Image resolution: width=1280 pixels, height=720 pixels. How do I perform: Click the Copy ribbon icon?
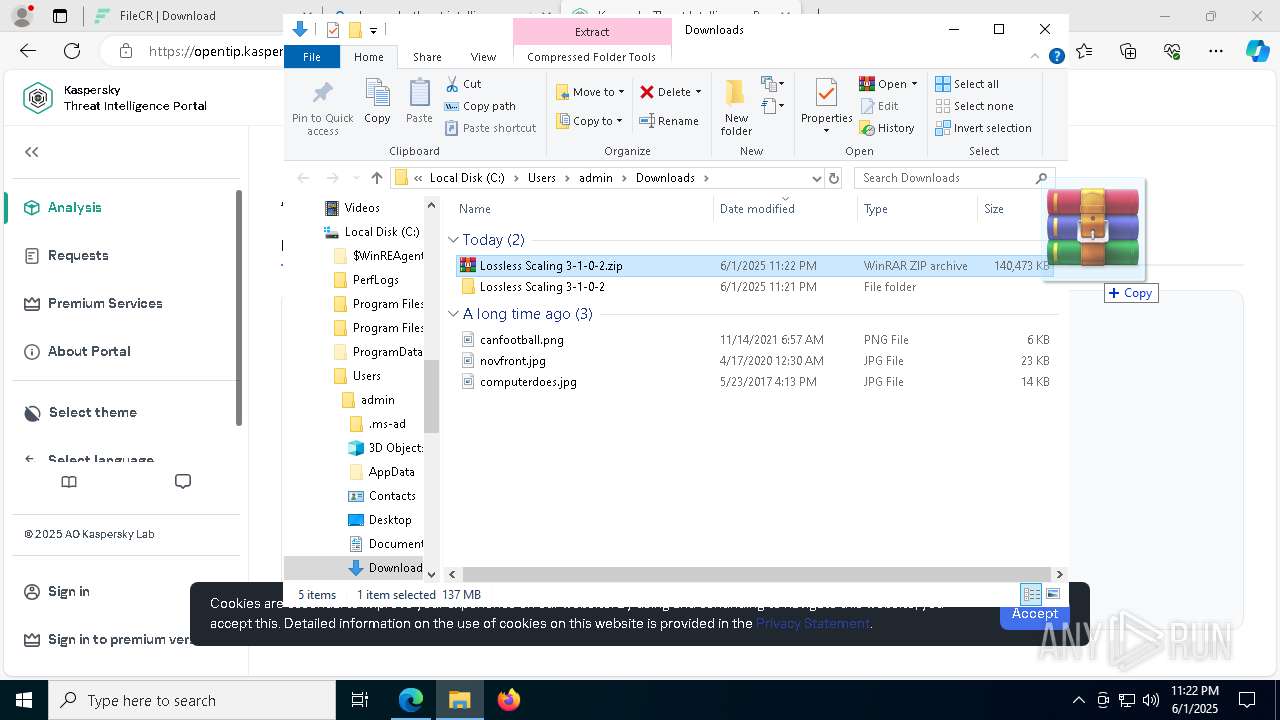coord(377,102)
